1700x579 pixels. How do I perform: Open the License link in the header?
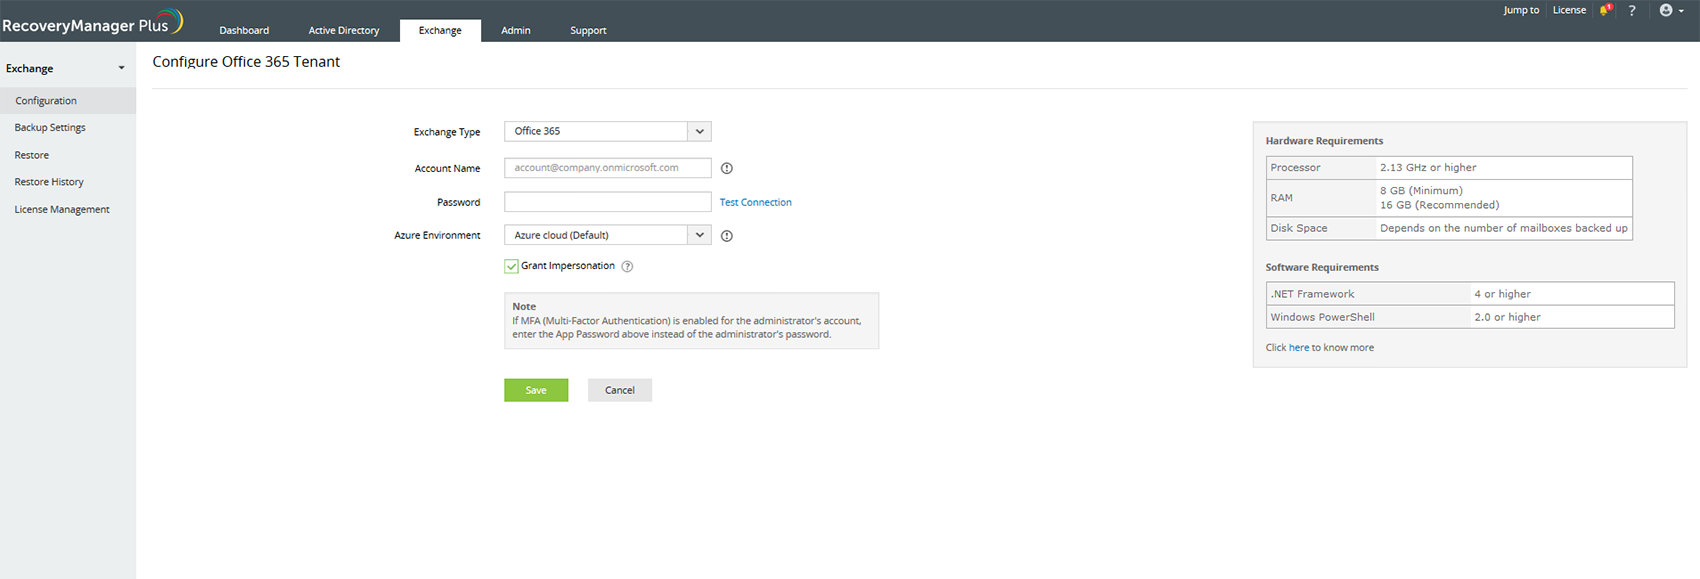point(1569,10)
